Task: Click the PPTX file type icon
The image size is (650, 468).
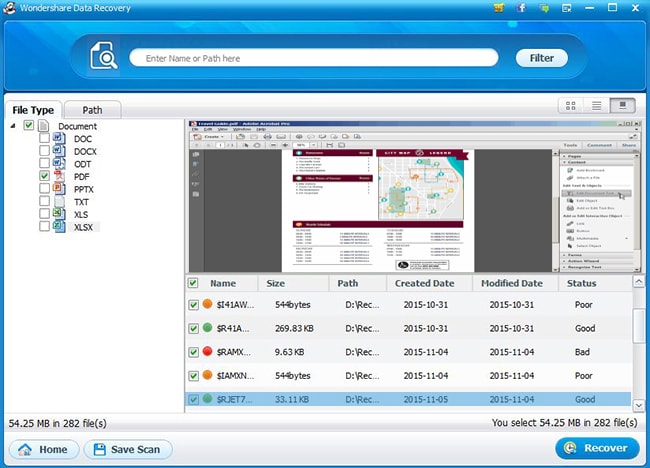Action: pos(59,189)
